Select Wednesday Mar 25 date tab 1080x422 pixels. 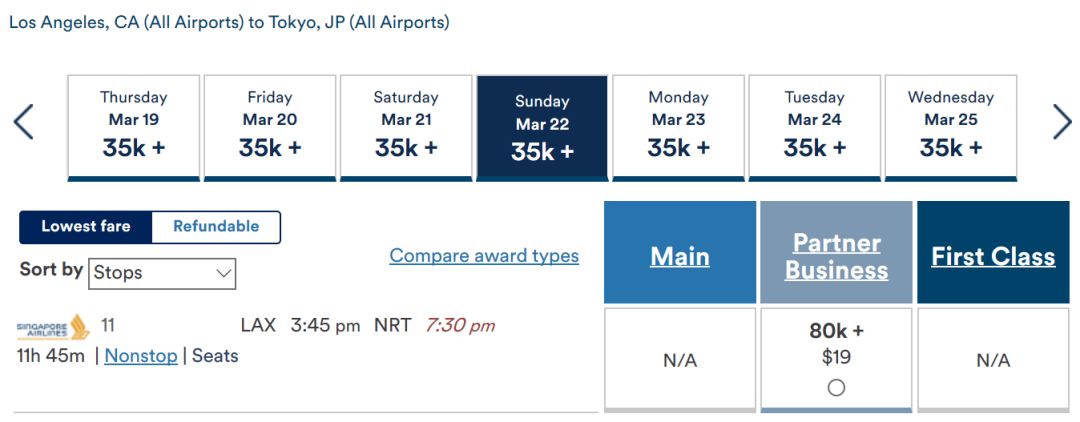[951, 128]
